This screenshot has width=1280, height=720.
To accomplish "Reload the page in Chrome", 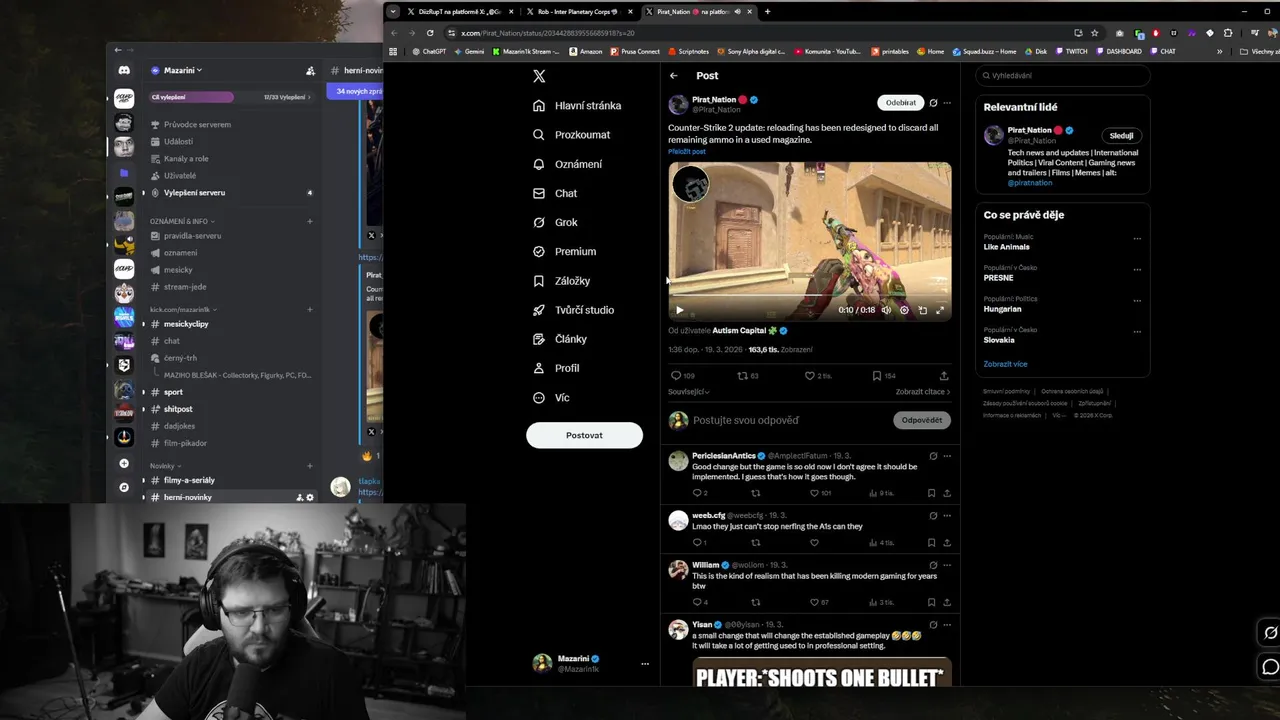I will tap(430, 33).
